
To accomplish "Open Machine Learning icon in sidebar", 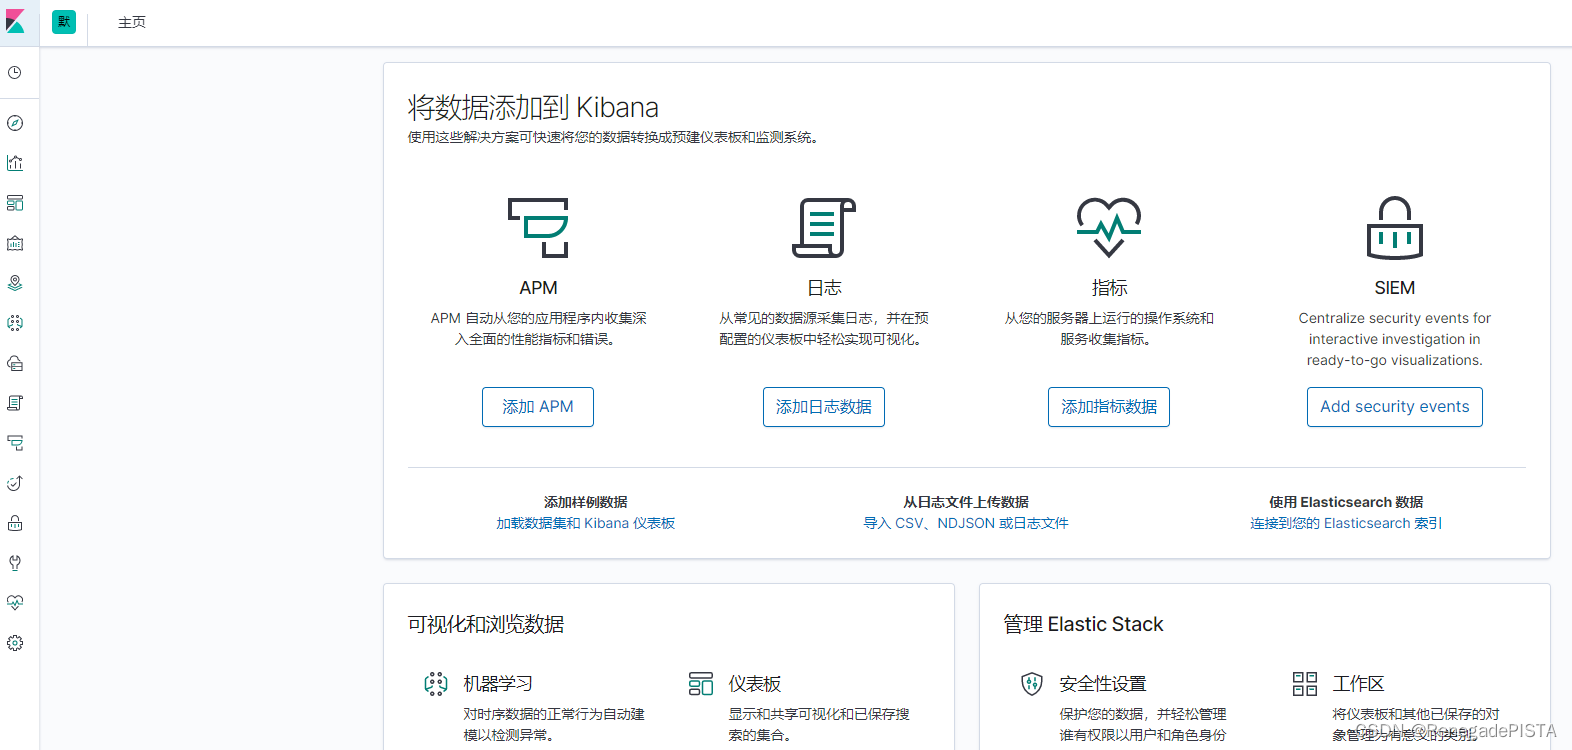I will click(x=15, y=323).
